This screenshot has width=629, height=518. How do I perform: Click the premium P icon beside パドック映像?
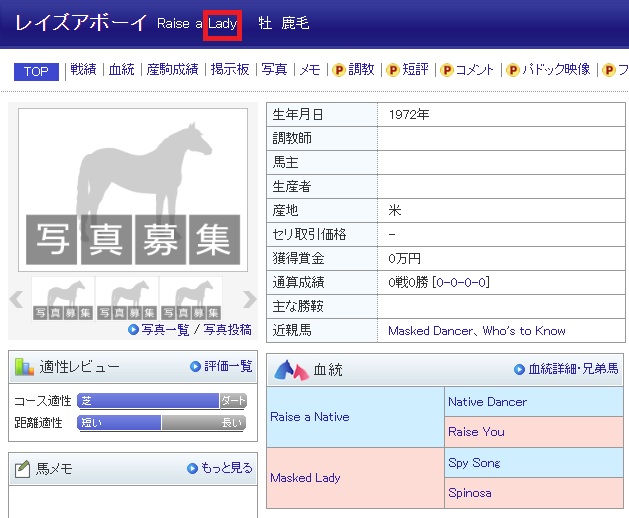(x=513, y=70)
